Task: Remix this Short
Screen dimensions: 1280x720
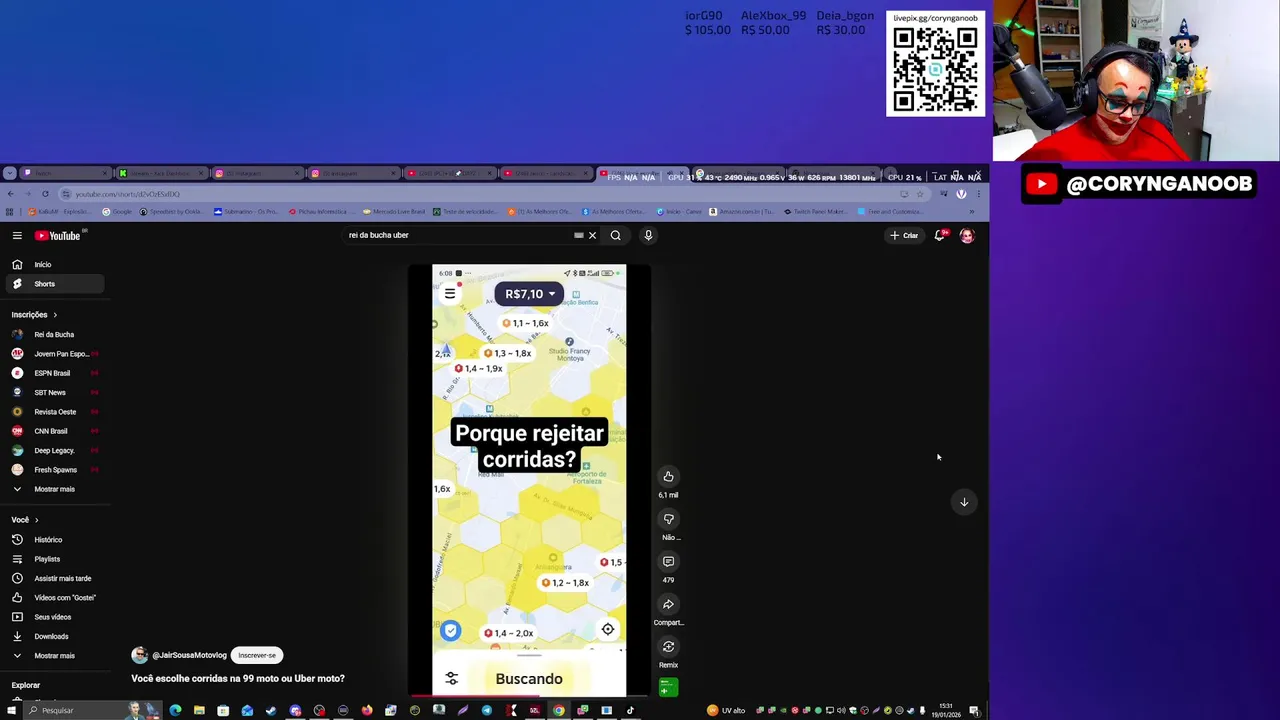Action: 668,647
